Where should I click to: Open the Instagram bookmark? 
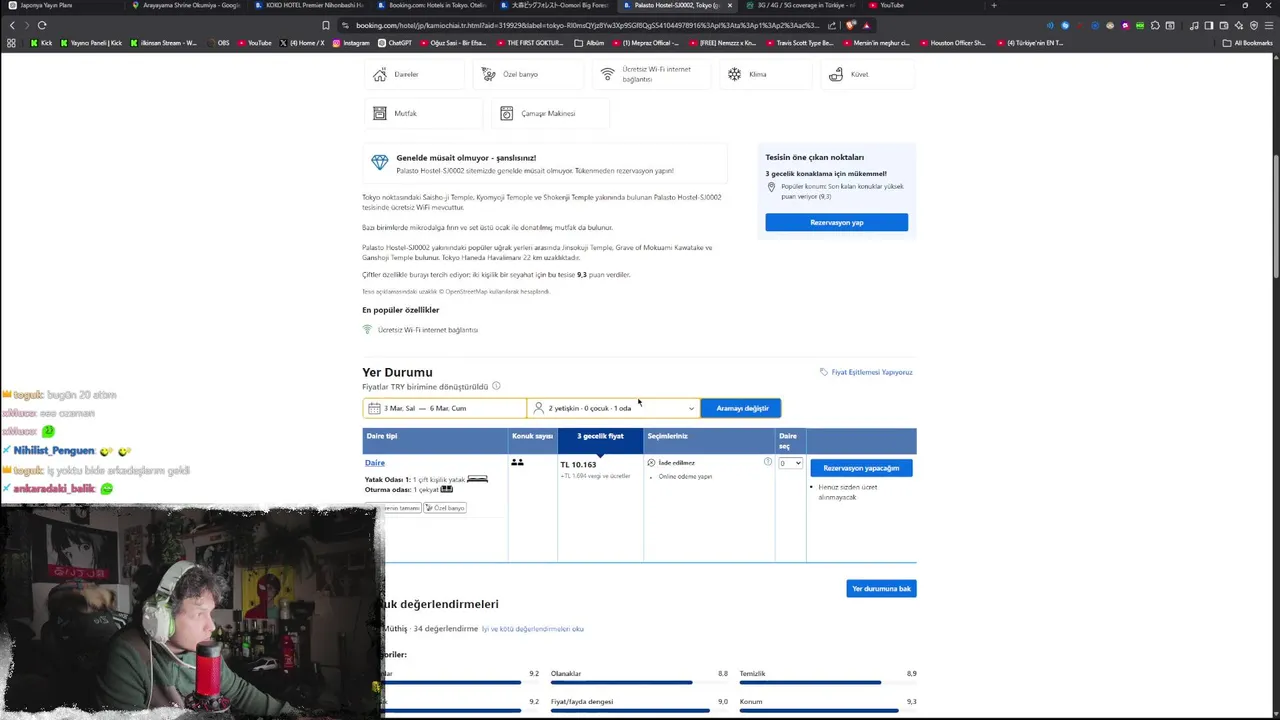tap(351, 43)
